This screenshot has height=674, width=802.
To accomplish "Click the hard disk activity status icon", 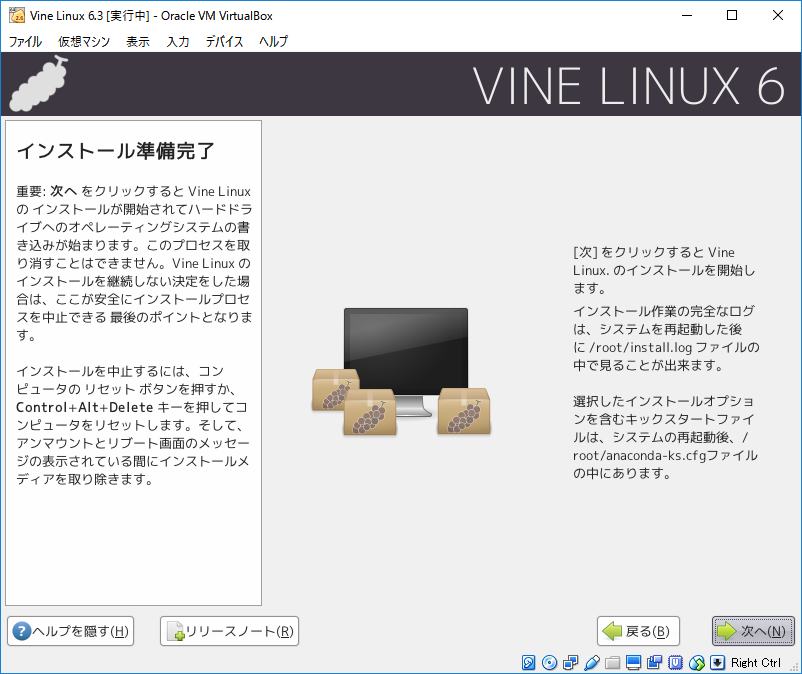I will (530, 663).
